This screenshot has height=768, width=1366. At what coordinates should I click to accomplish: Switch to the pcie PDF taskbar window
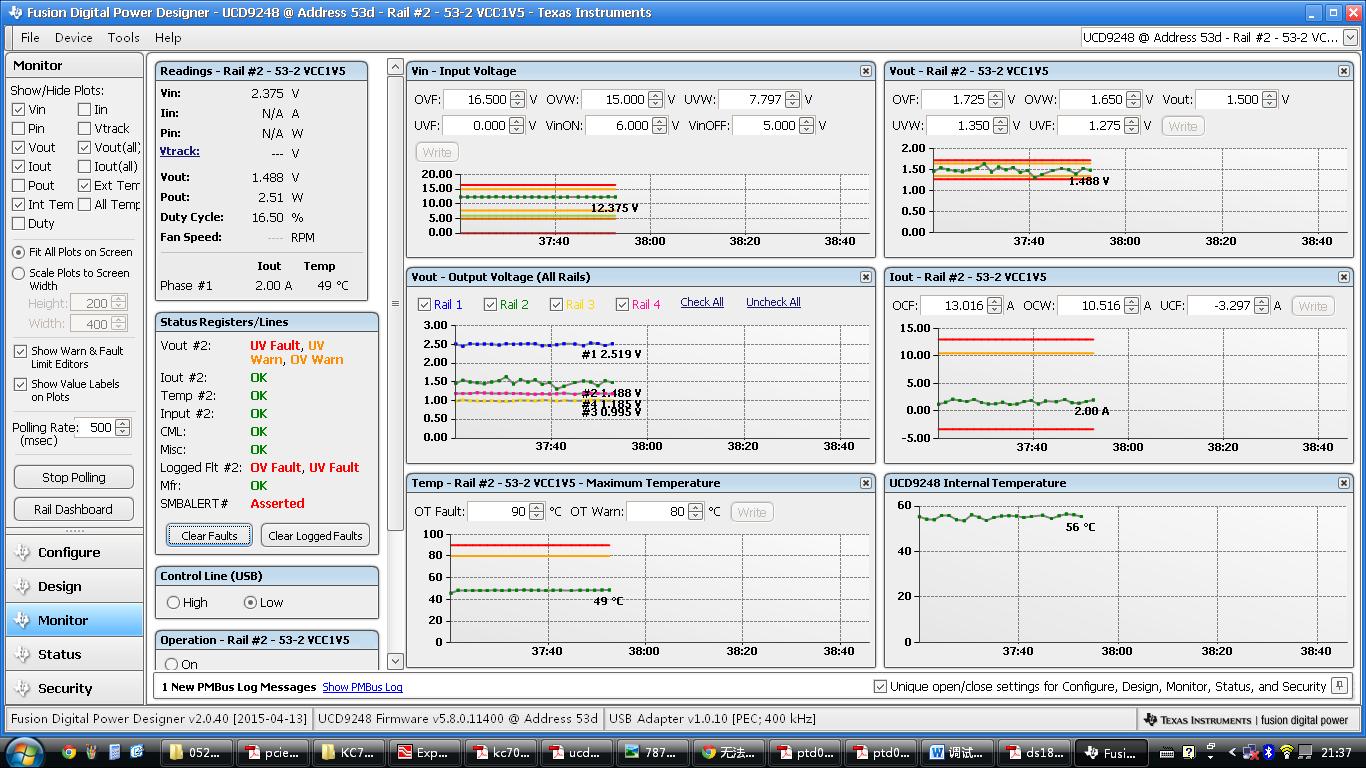pos(273,753)
